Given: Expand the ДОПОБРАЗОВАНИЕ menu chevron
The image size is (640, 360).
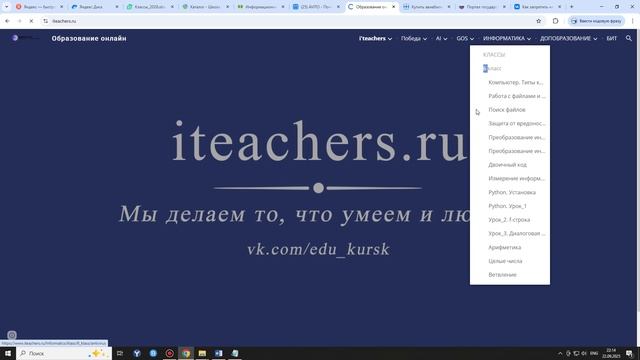Looking at the screenshot, I should (x=595, y=39).
